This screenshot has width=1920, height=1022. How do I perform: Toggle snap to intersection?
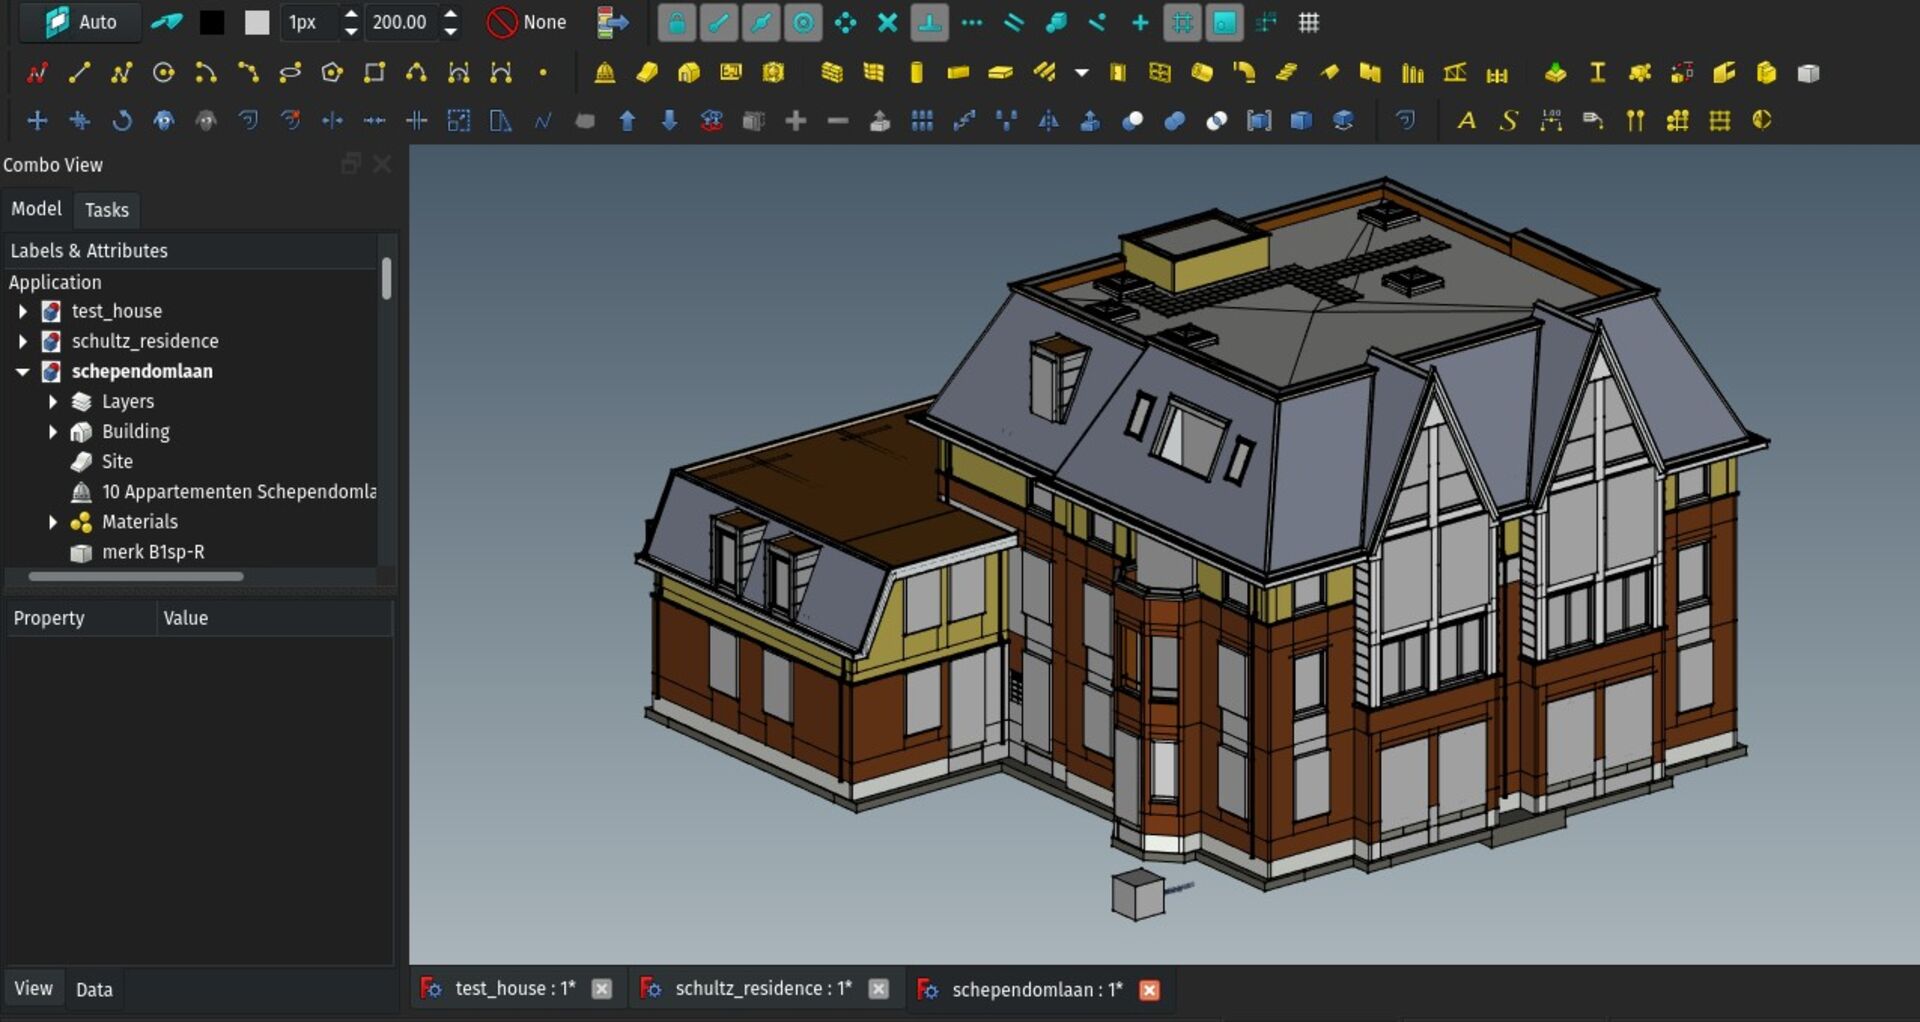[887, 22]
